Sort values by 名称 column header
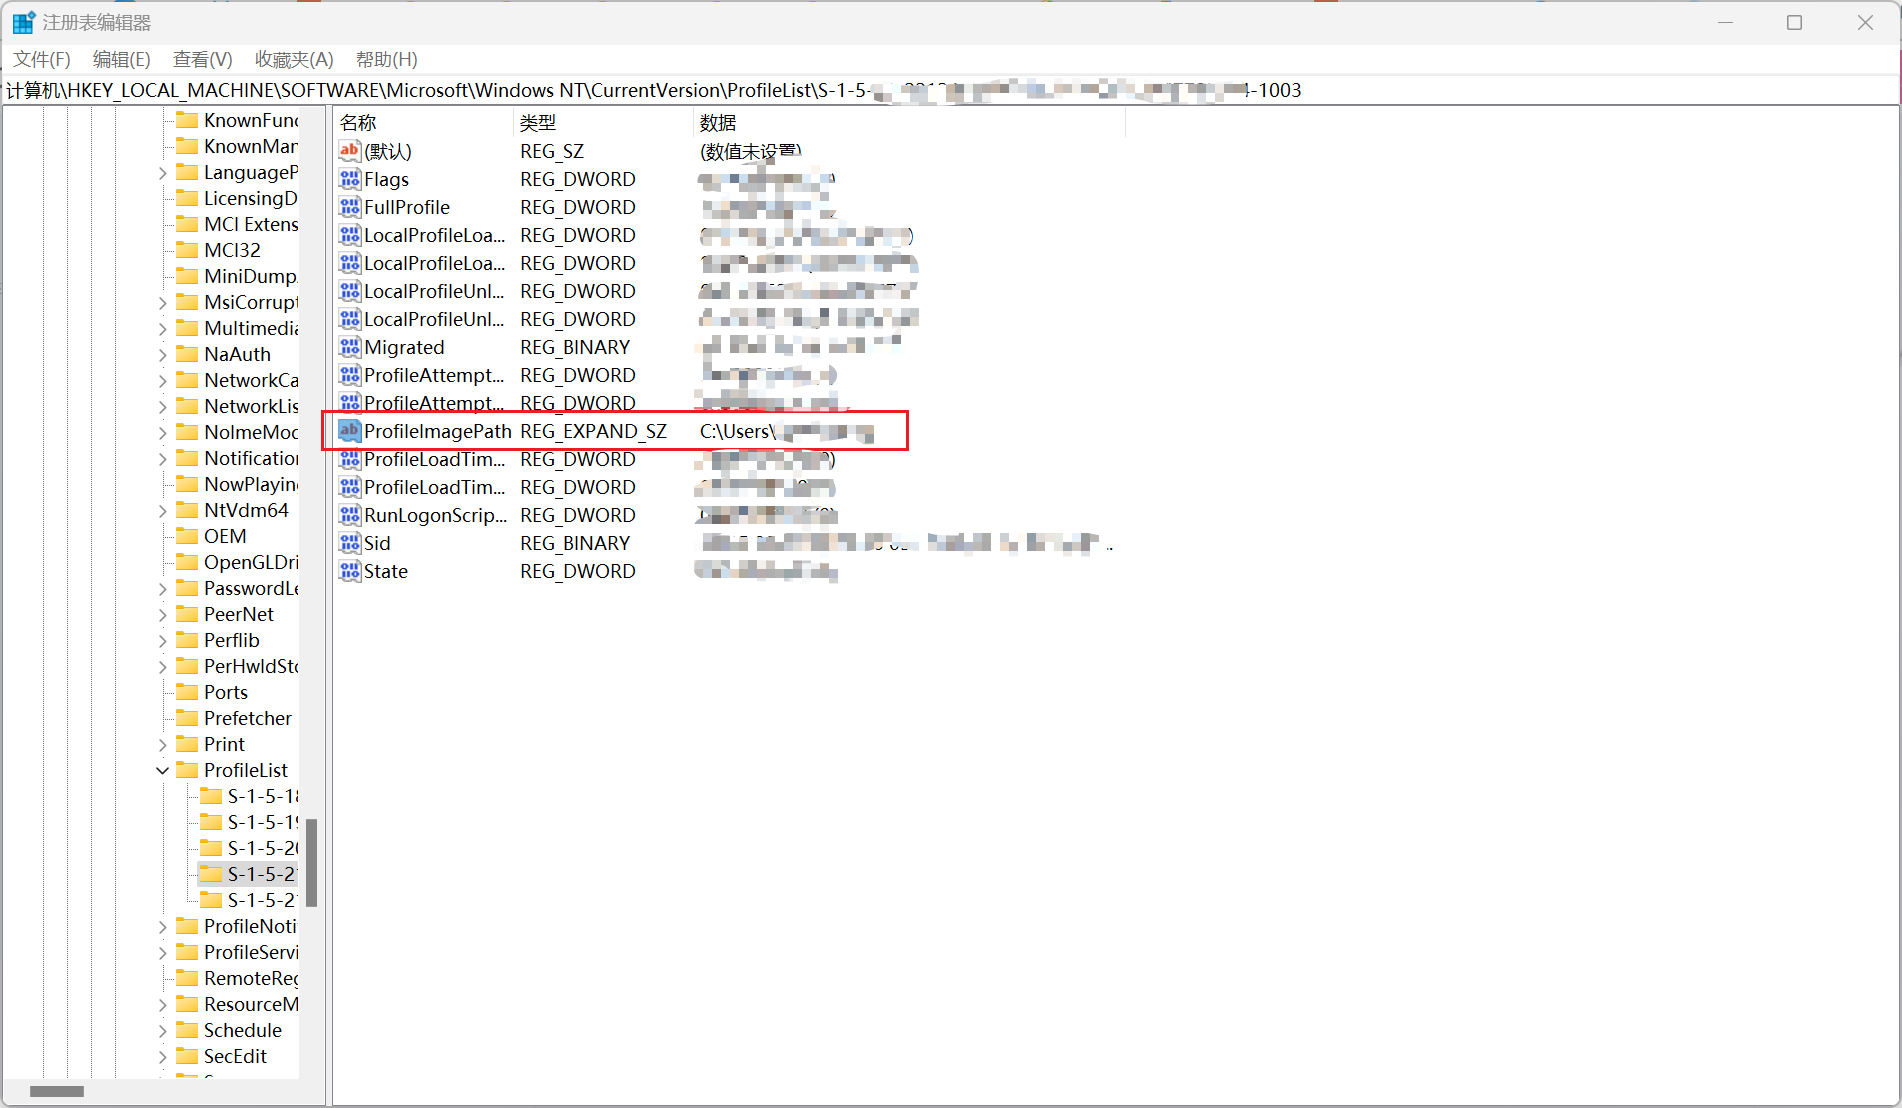 pyautogui.click(x=423, y=122)
